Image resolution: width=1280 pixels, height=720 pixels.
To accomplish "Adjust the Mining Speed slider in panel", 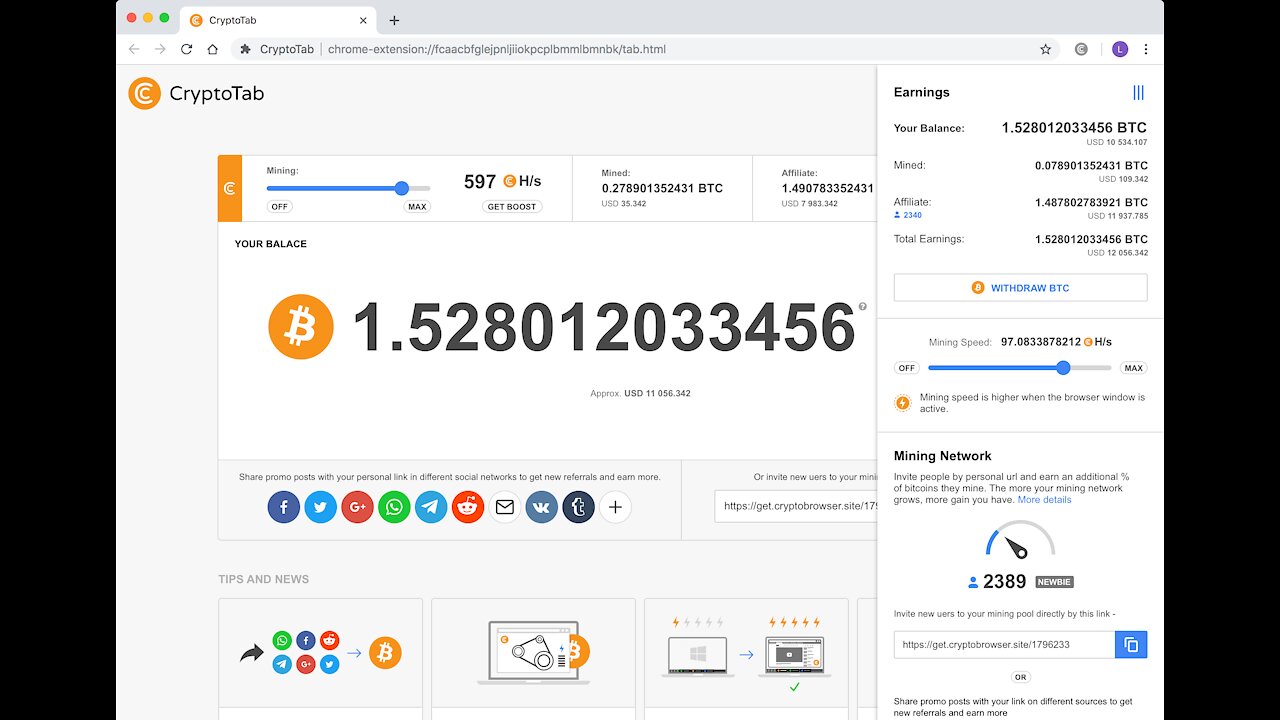I will tap(1063, 368).
